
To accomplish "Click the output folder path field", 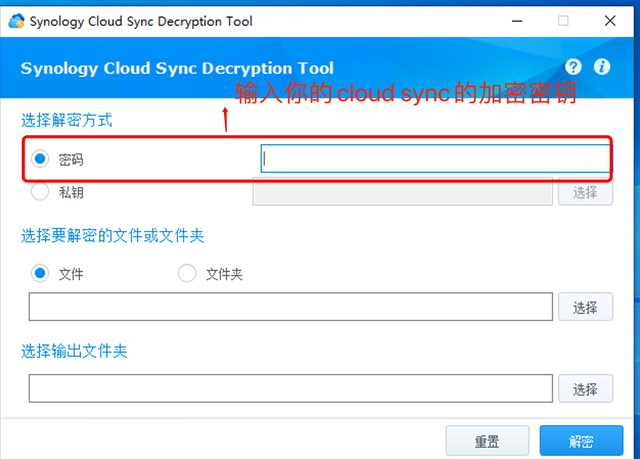I will tap(291, 388).
